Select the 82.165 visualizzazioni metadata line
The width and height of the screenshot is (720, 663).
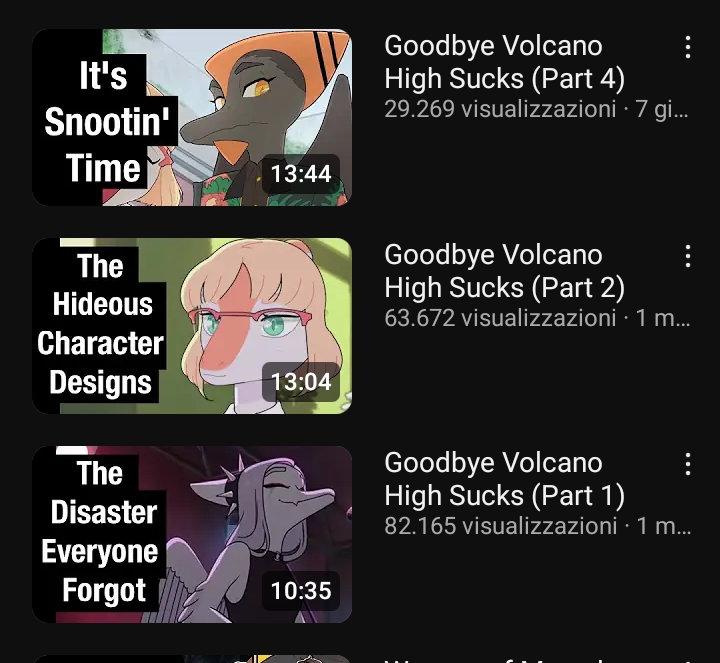537,526
